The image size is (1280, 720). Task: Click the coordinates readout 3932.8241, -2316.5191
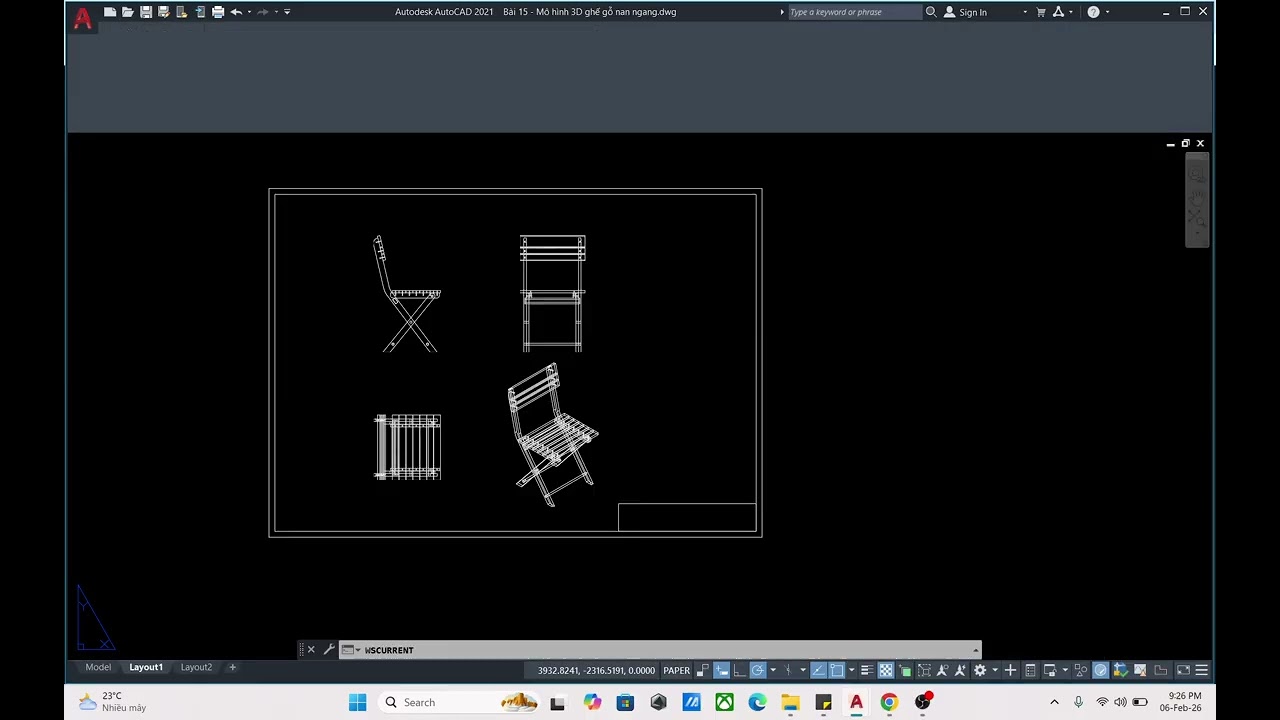click(x=596, y=670)
